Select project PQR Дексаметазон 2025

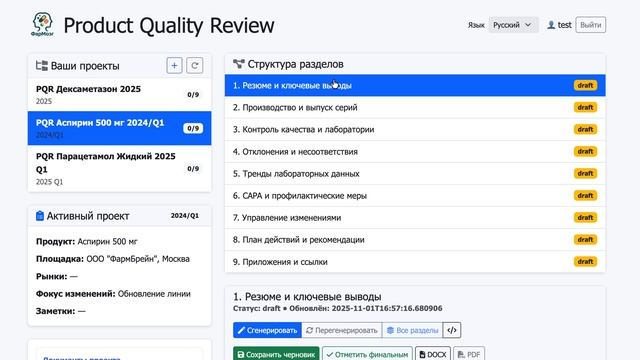coord(120,94)
